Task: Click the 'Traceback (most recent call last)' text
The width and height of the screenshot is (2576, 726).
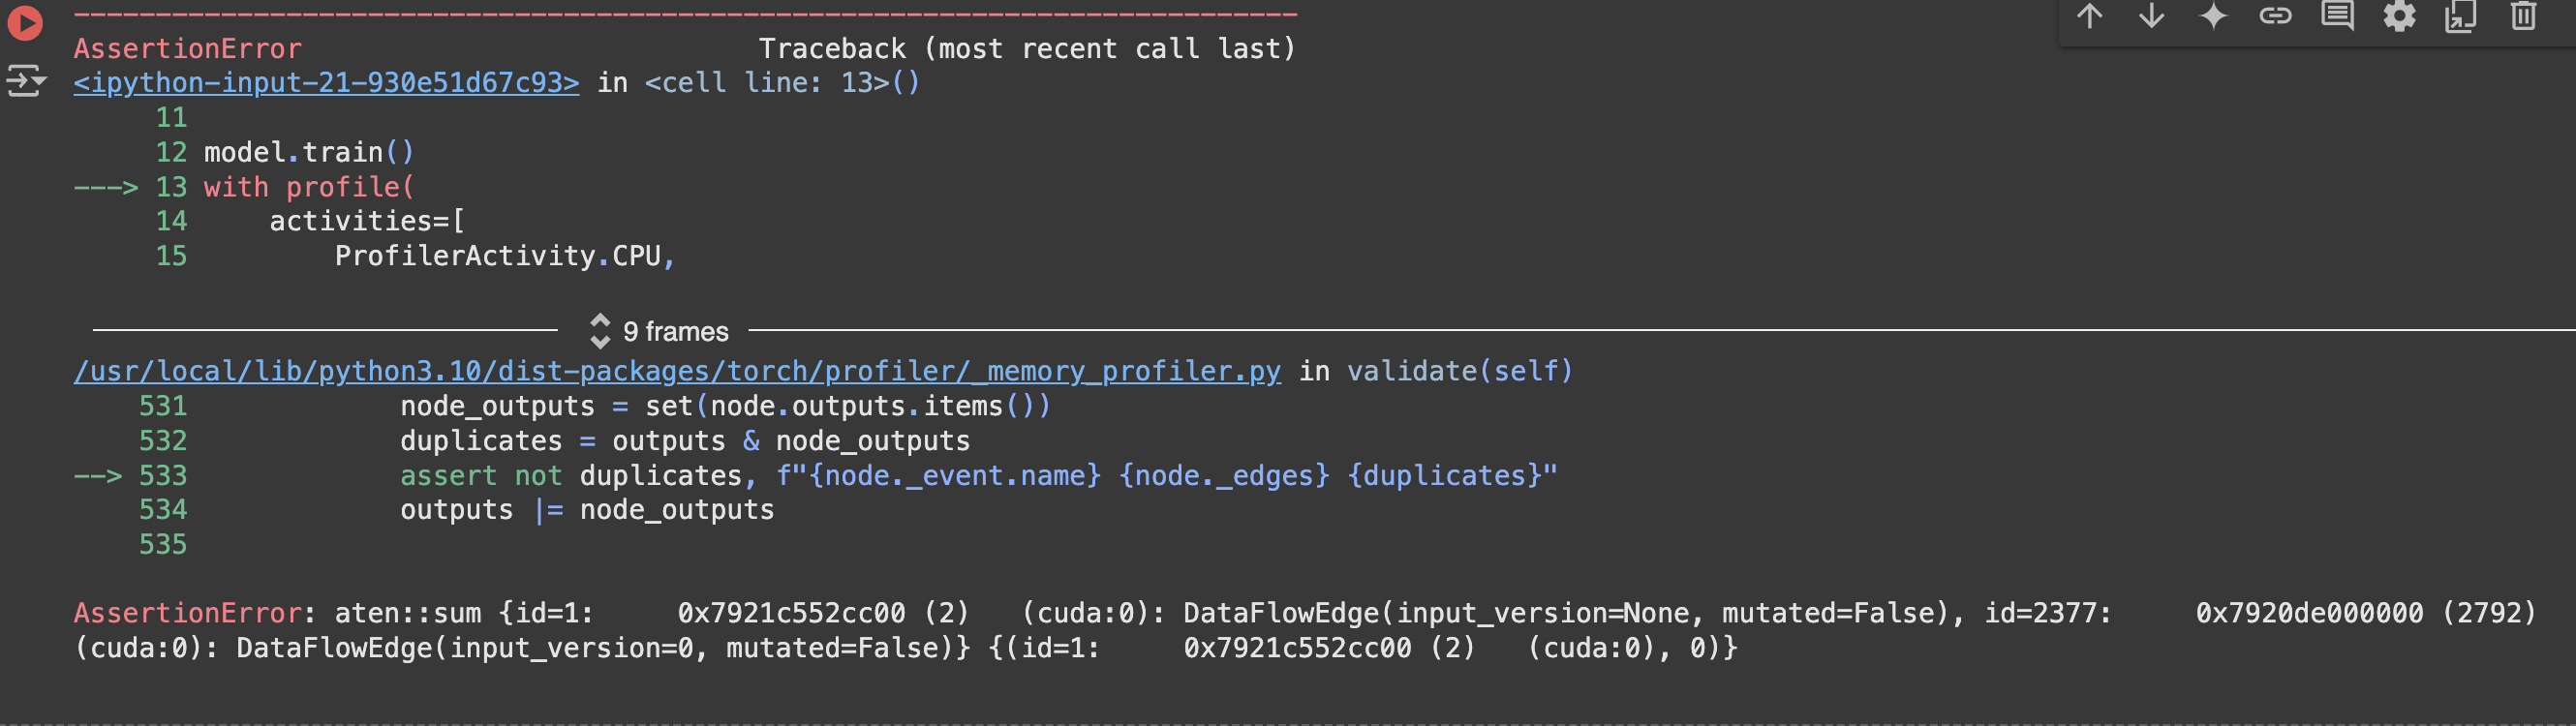Action: (1027, 49)
